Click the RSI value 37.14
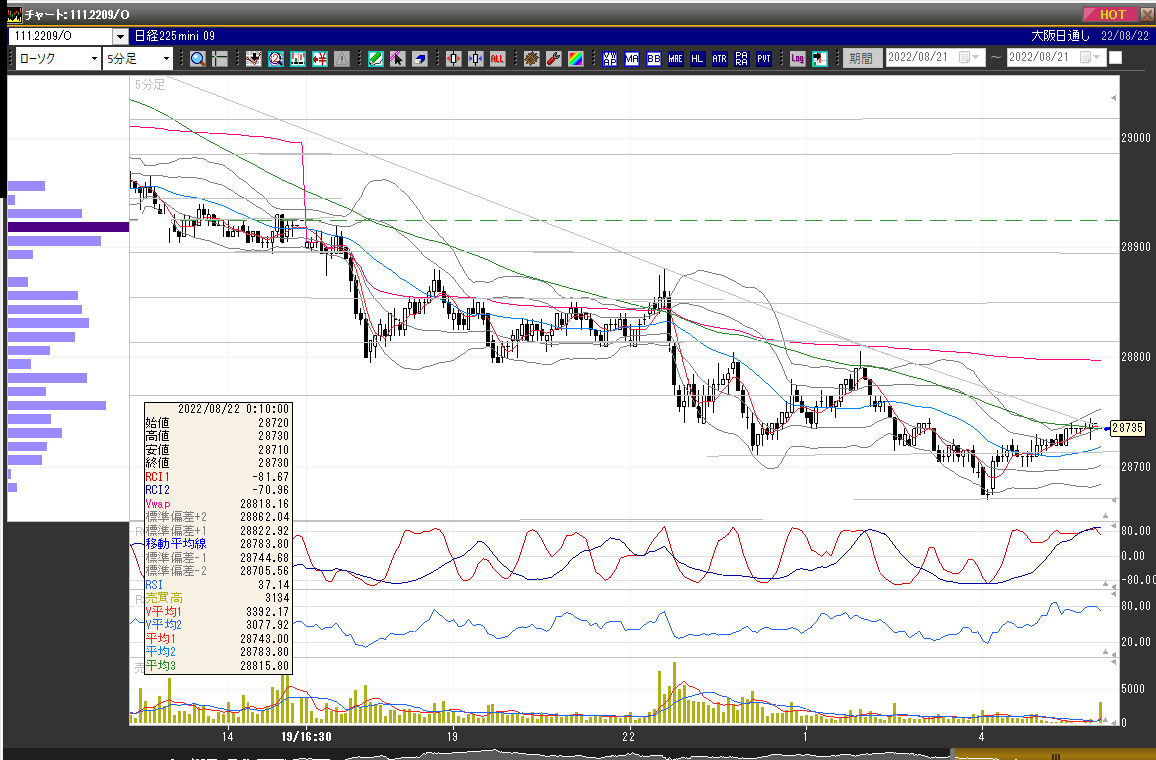The image size is (1156, 760). click(x=274, y=585)
